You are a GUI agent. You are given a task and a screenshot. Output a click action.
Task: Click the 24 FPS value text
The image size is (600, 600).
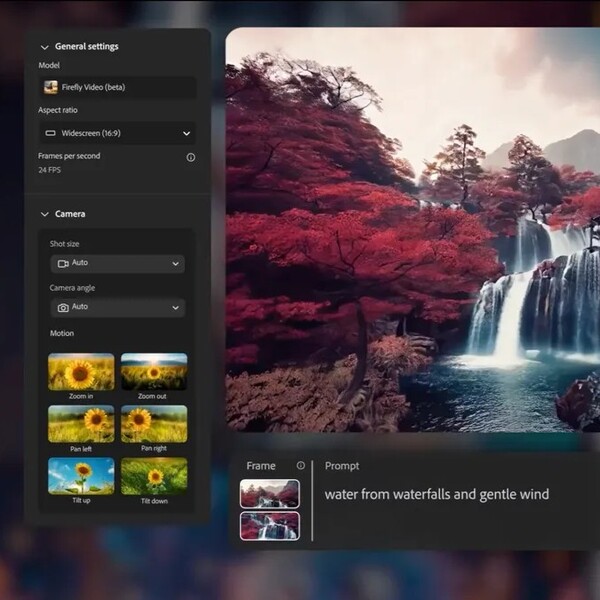coord(49,170)
